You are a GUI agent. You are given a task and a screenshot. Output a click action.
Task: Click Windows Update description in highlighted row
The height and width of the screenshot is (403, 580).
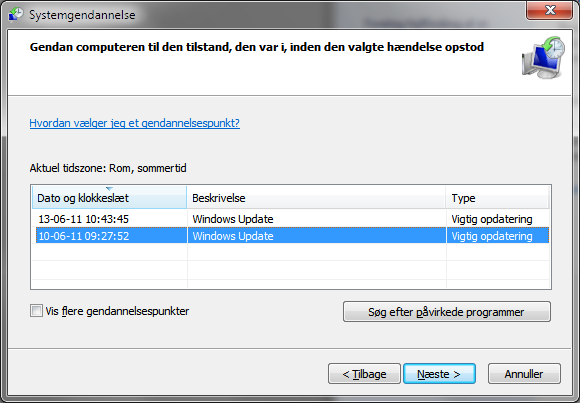click(x=233, y=236)
